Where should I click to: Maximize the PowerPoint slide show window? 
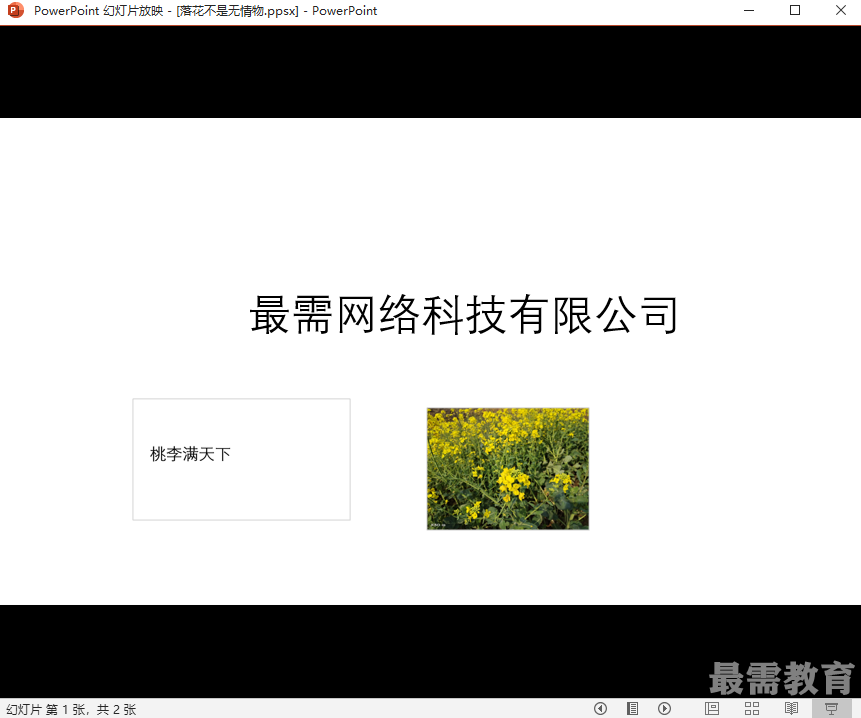click(795, 10)
